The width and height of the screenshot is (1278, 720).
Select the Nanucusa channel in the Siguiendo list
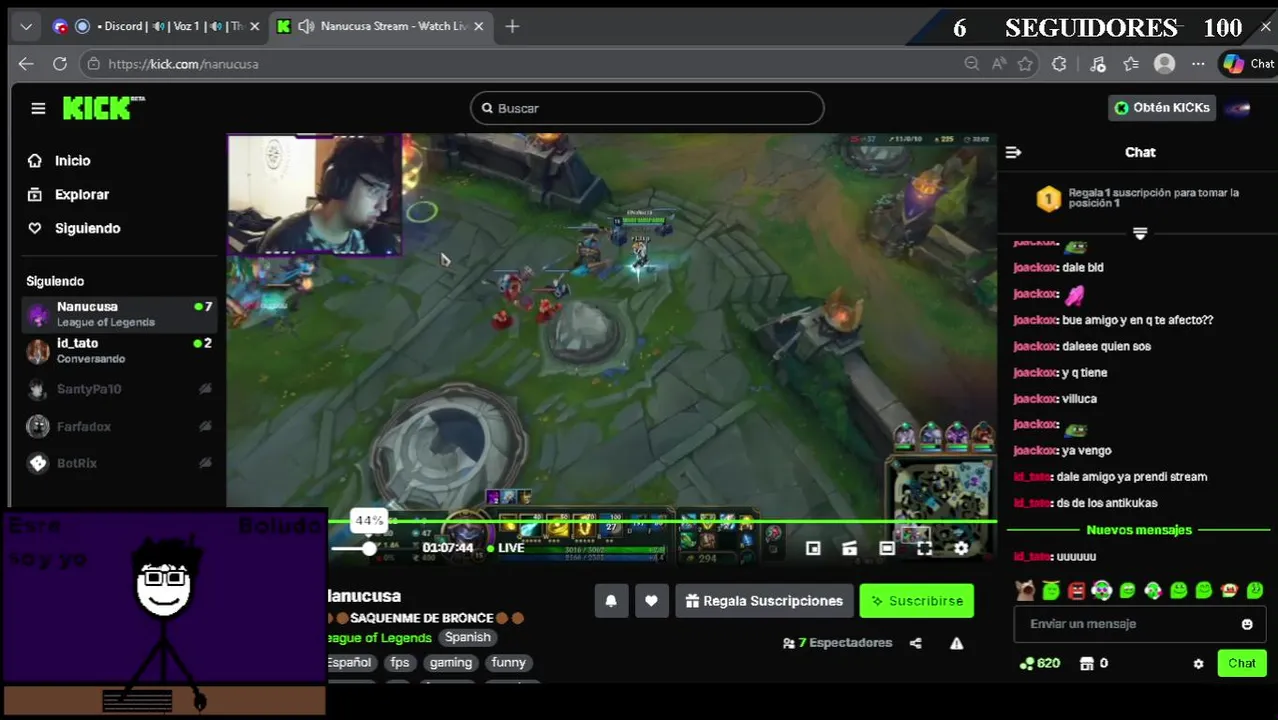click(x=120, y=314)
